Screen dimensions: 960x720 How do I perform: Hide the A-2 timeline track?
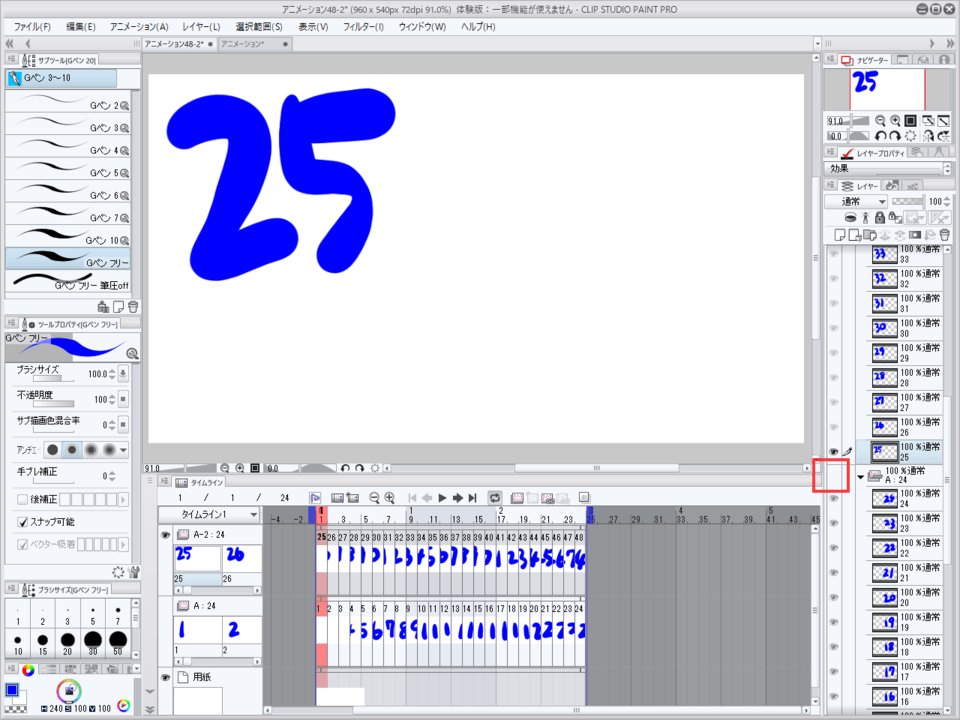[x=166, y=536]
